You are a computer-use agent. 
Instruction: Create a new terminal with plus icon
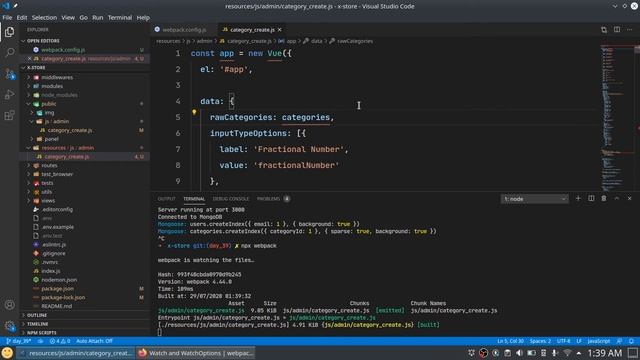pyautogui.click(x=578, y=199)
